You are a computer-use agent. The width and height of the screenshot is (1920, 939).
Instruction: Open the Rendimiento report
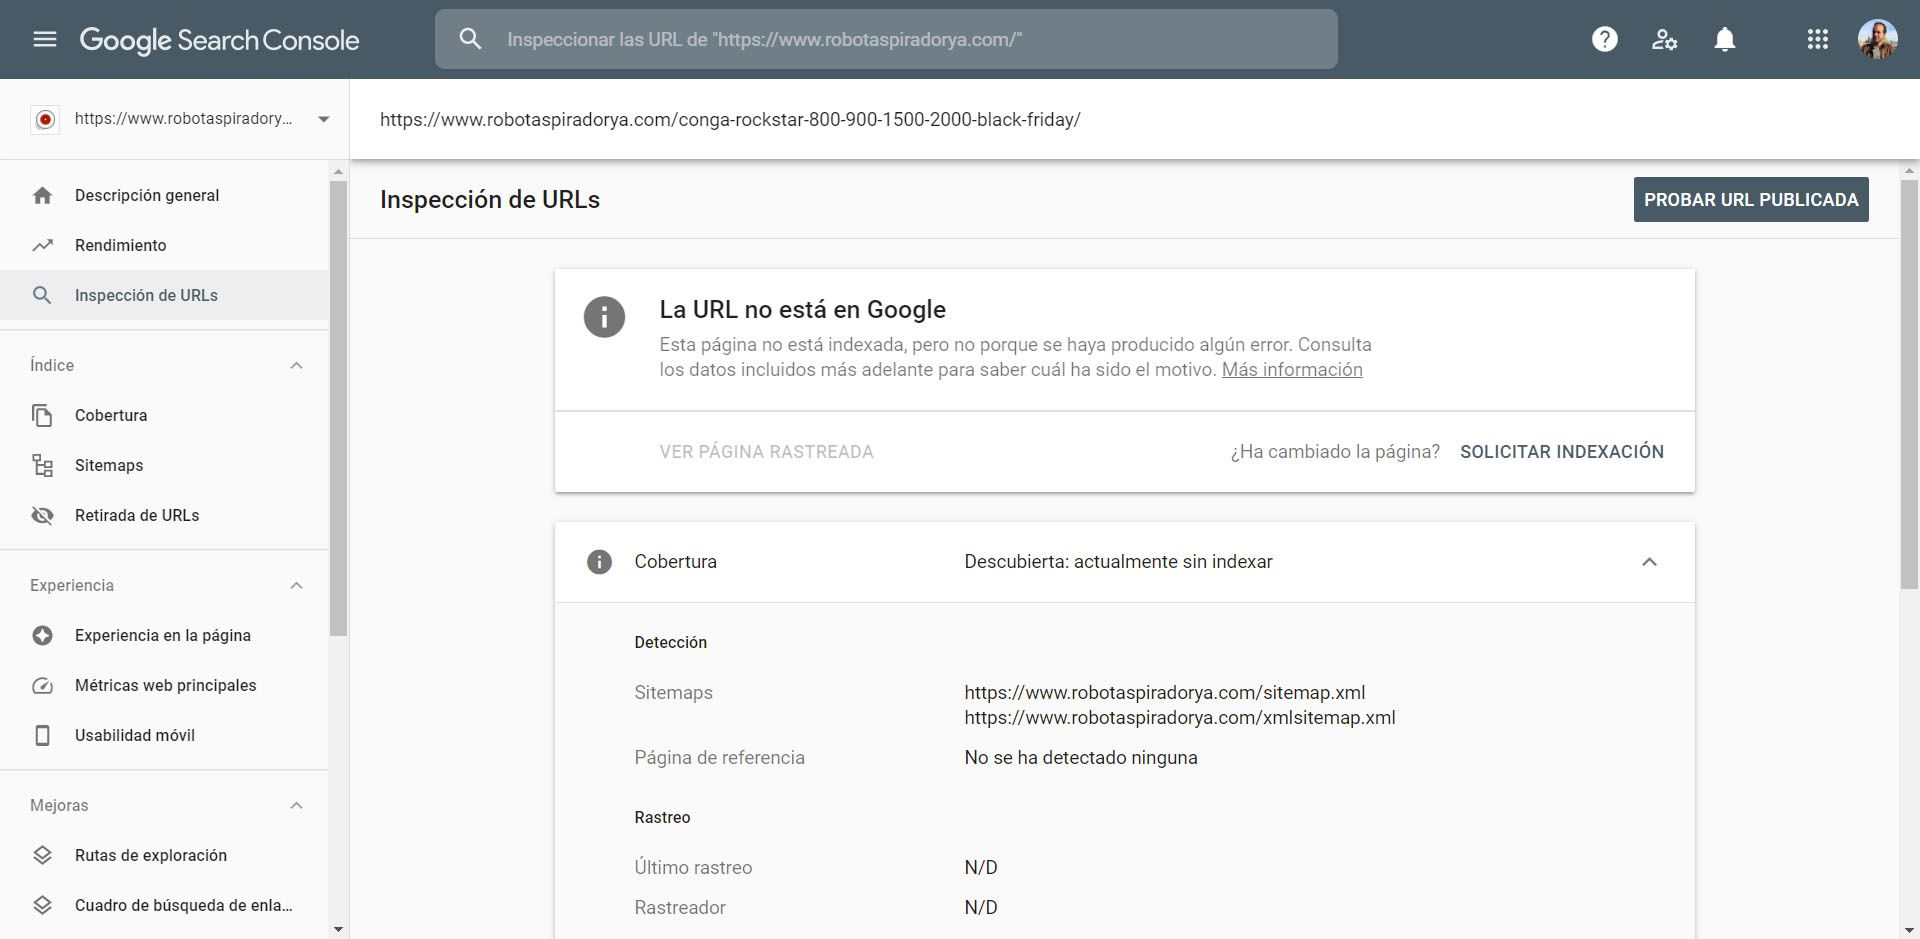coord(164,245)
